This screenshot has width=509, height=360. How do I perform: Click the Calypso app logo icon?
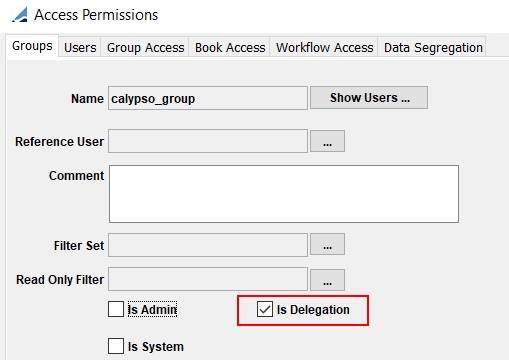click(x=20, y=15)
